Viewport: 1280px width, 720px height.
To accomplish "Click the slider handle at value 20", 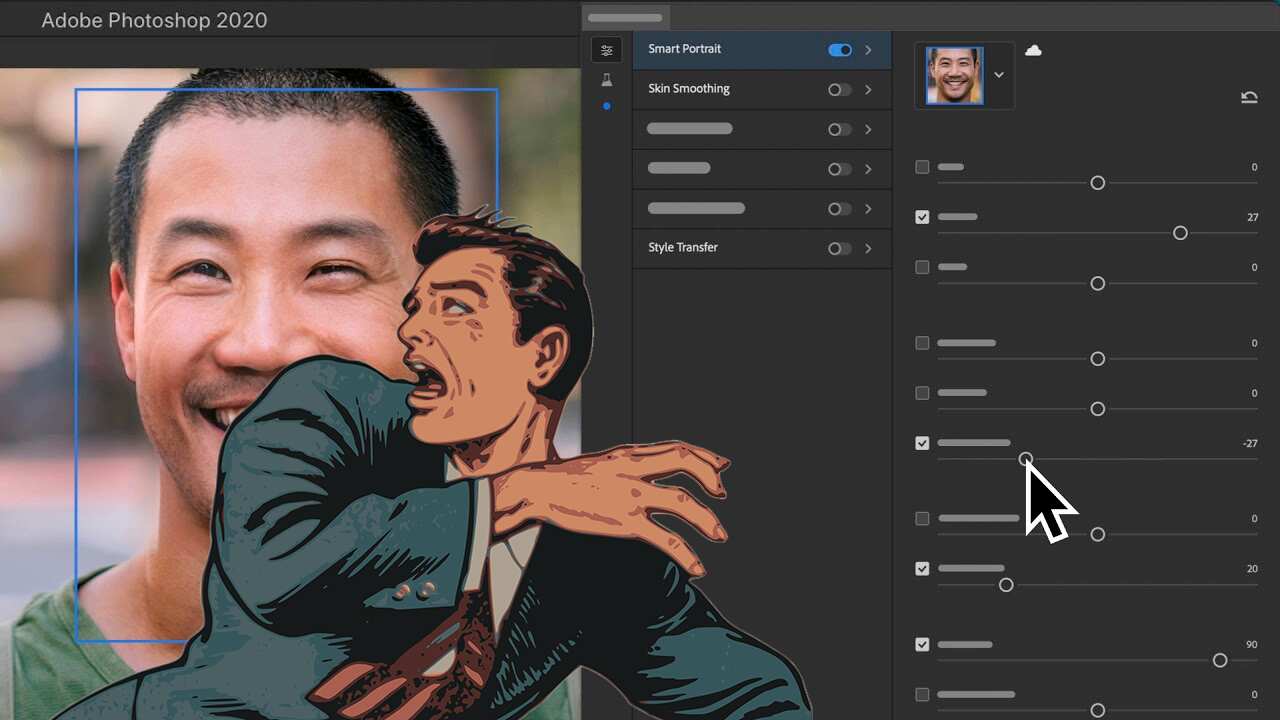I will tap(1006, 585).
